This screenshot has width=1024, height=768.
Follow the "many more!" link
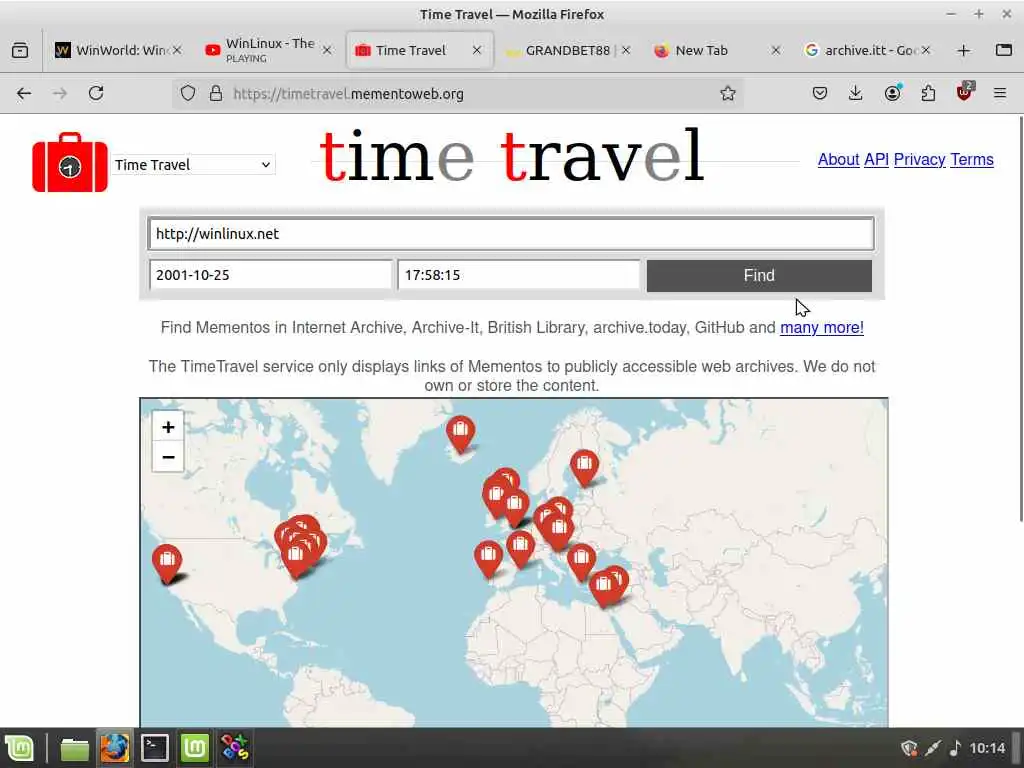point(822,327)
